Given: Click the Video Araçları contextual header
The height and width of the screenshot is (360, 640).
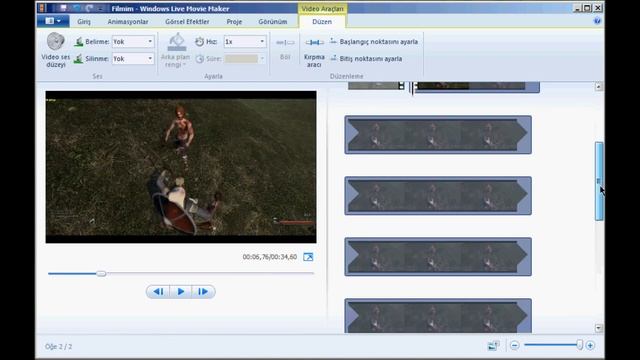Looking at the screenshot, I should pos(322,9).
